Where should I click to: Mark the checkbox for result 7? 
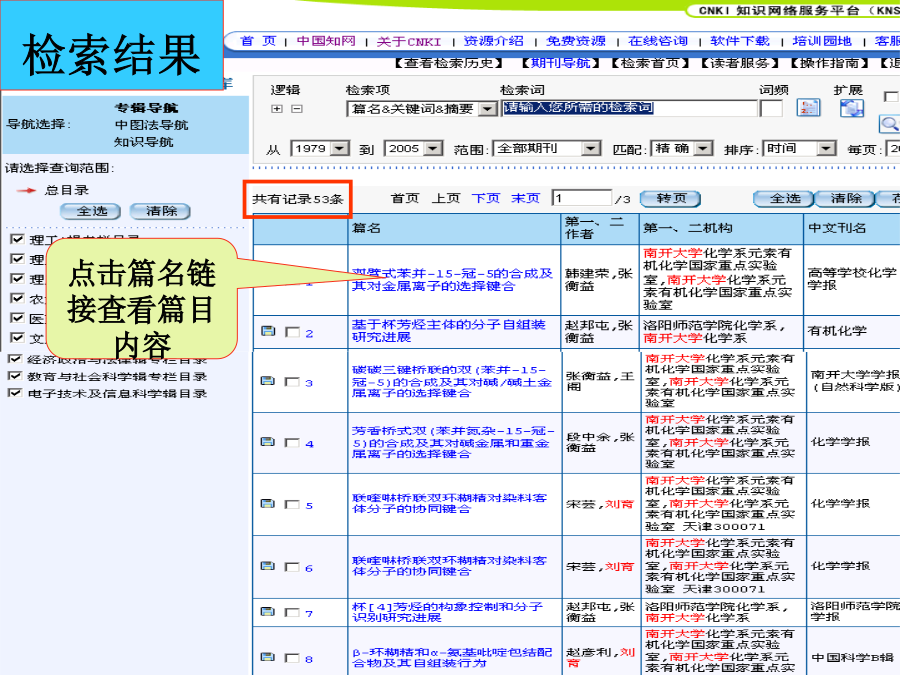click(x=293, y=613)
